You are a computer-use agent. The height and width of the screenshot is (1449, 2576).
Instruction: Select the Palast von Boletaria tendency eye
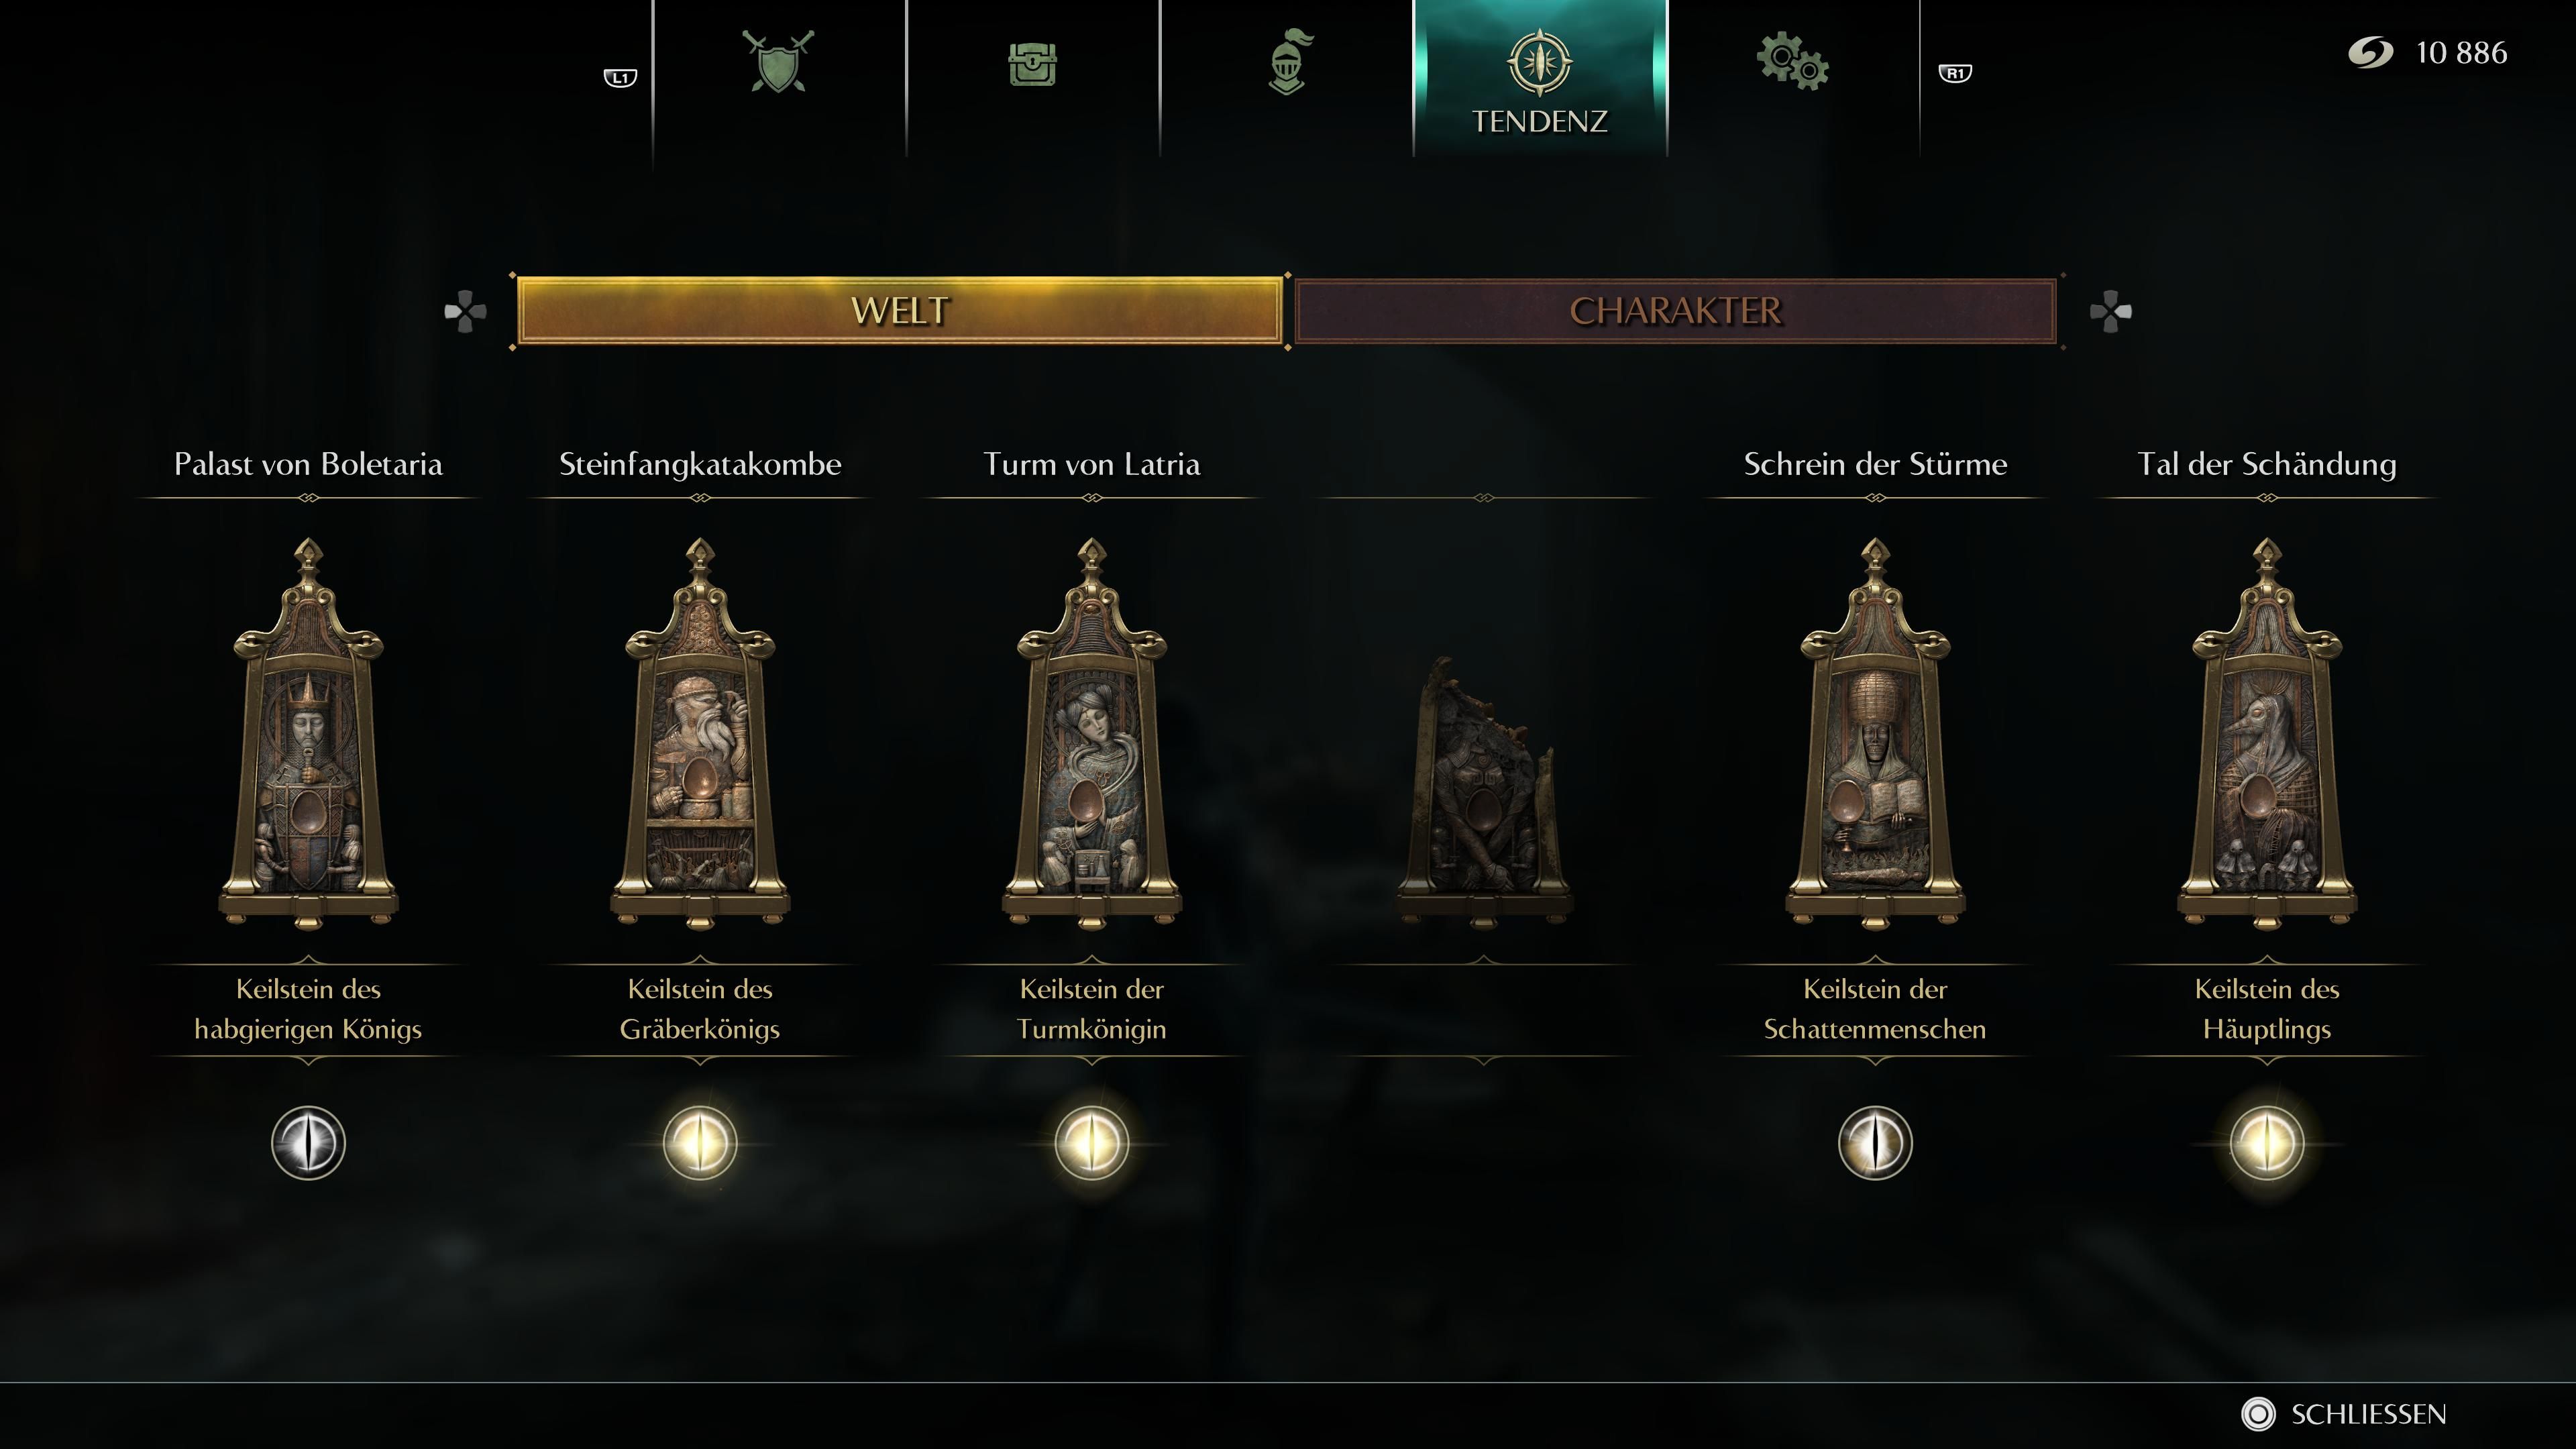pyautogui.click(x=308, y=1142)
